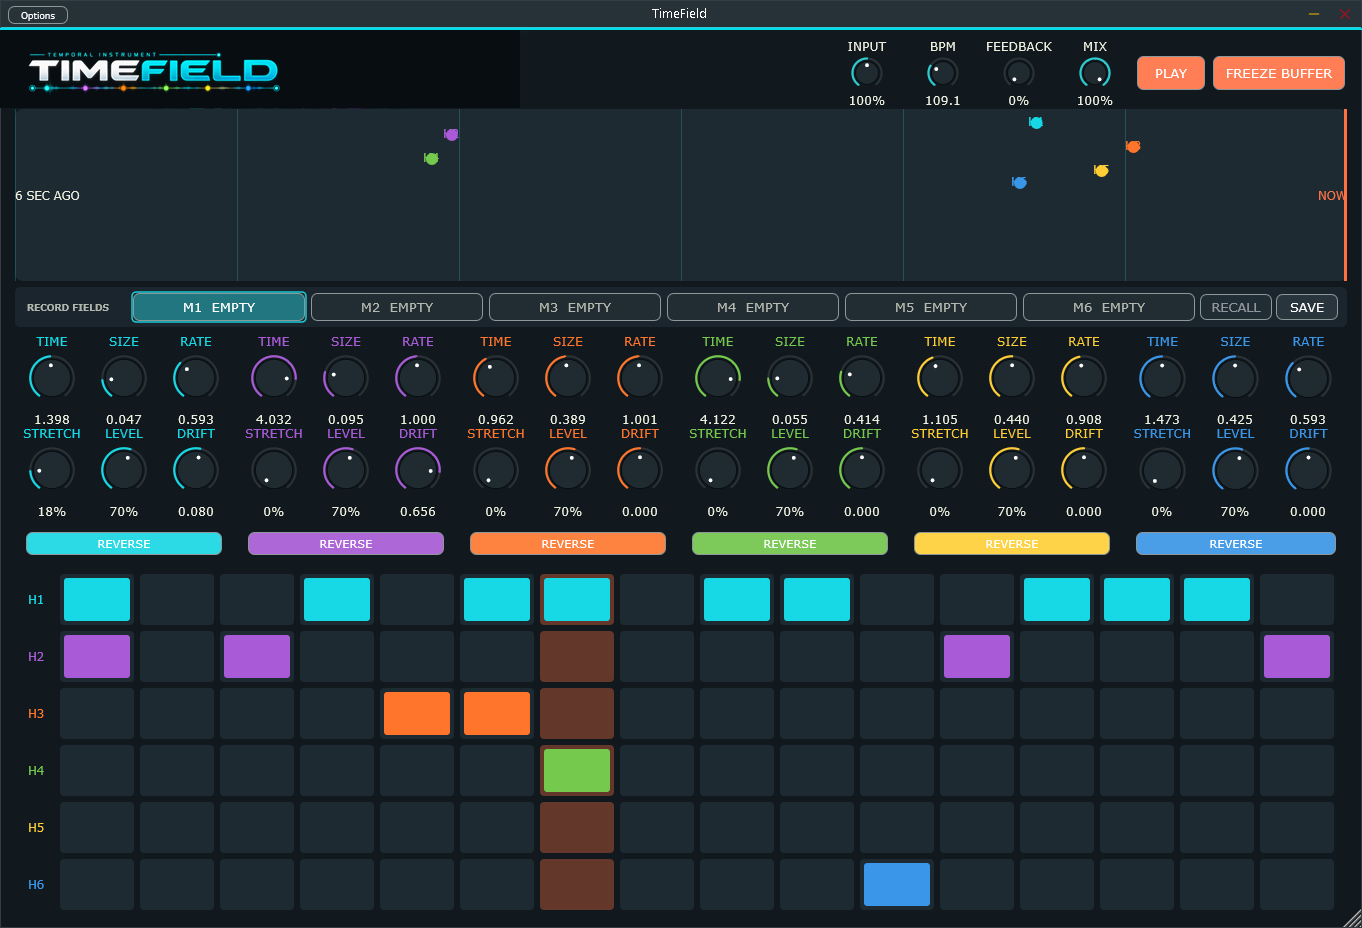Screen dimensions: 1362x928
Task: Click the yellow SIZE knob reading 0.440
Action: click(1012, 378)
